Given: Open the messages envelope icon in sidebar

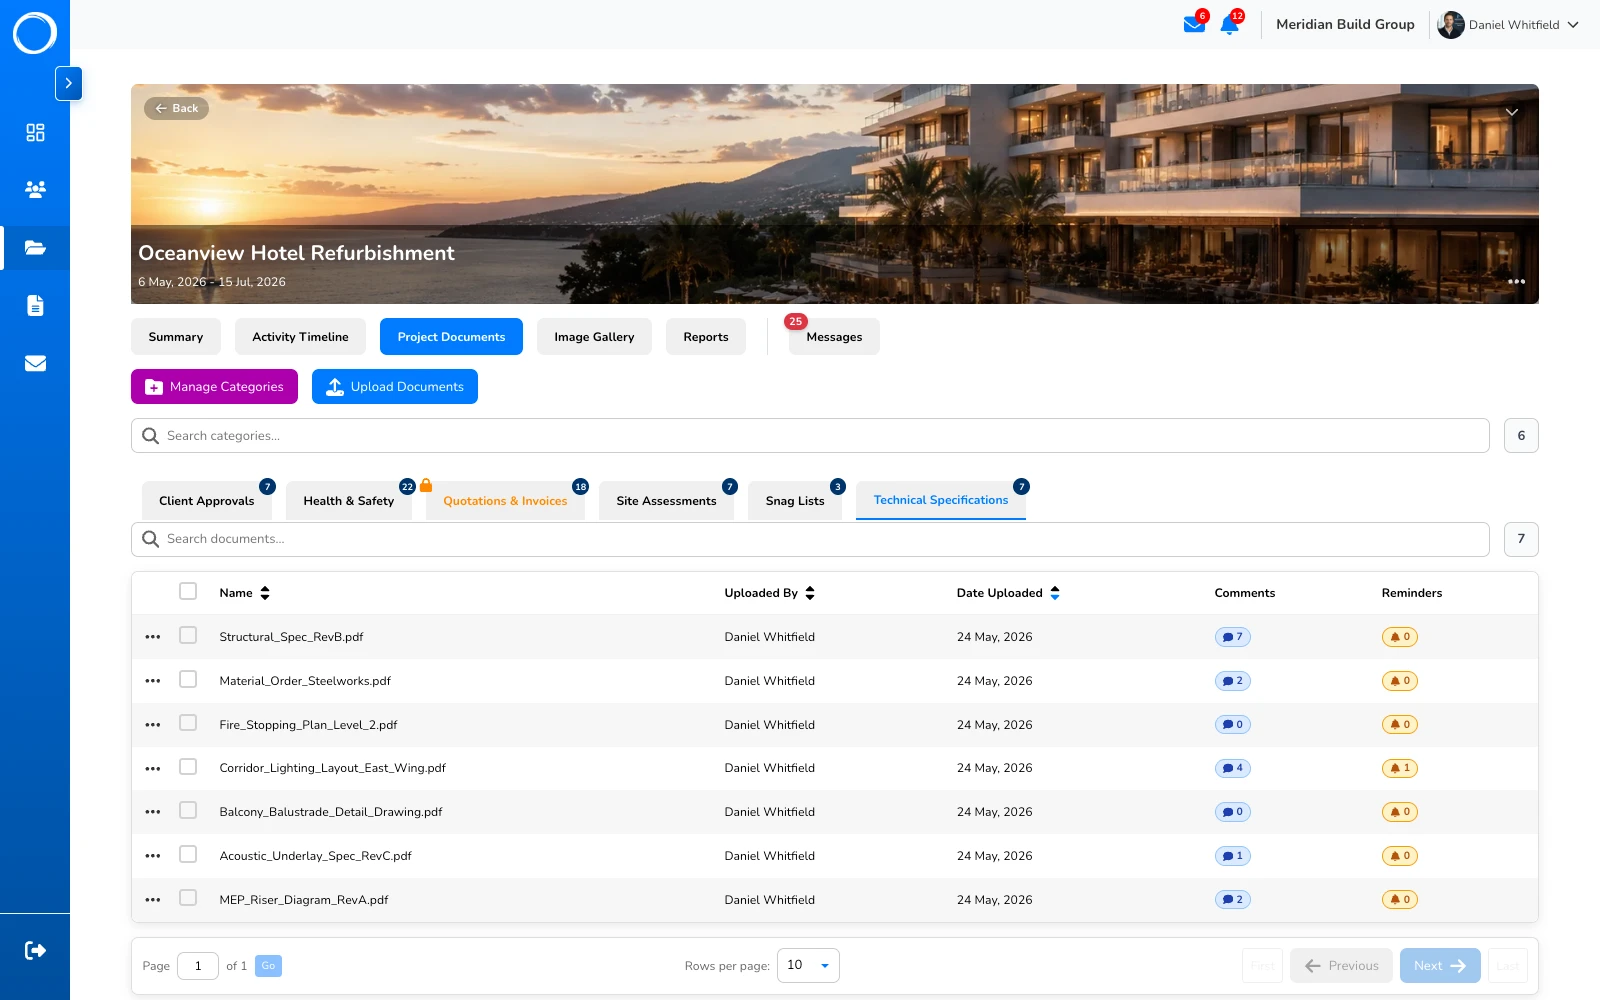Looking at the screenshot, I should tap(35, 363).
